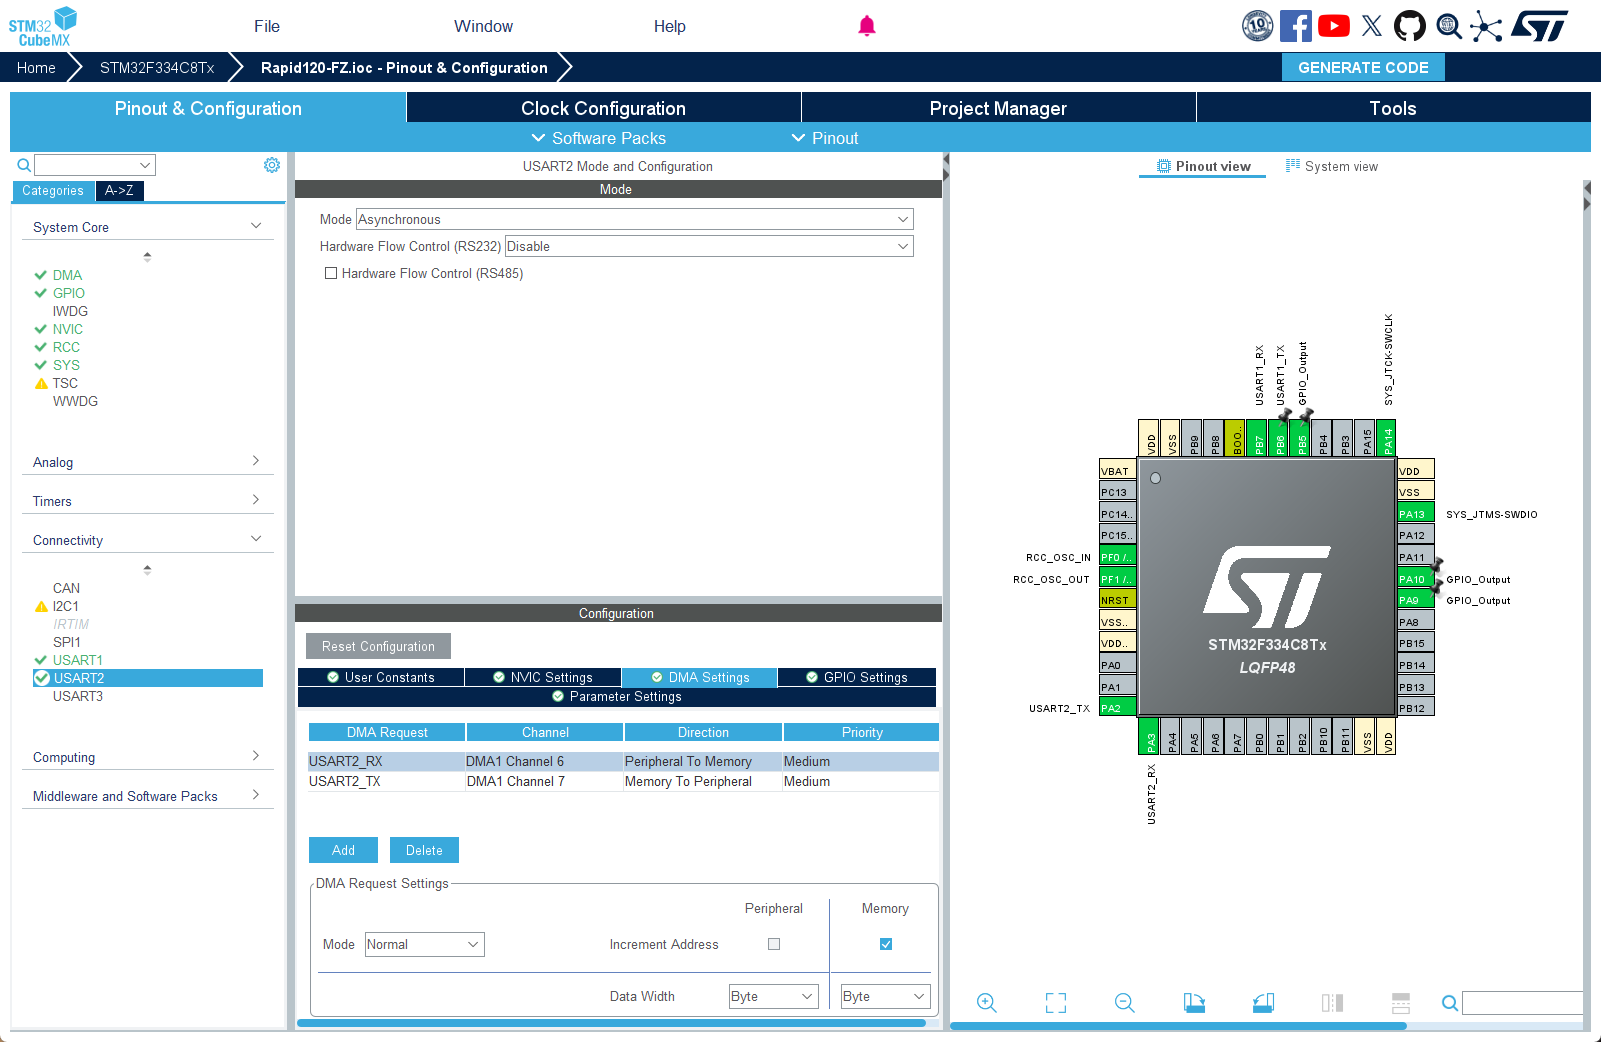Toggle Memory increment address checkbox
Screen dimensions: 1601x1042
(x=886, y=944)
